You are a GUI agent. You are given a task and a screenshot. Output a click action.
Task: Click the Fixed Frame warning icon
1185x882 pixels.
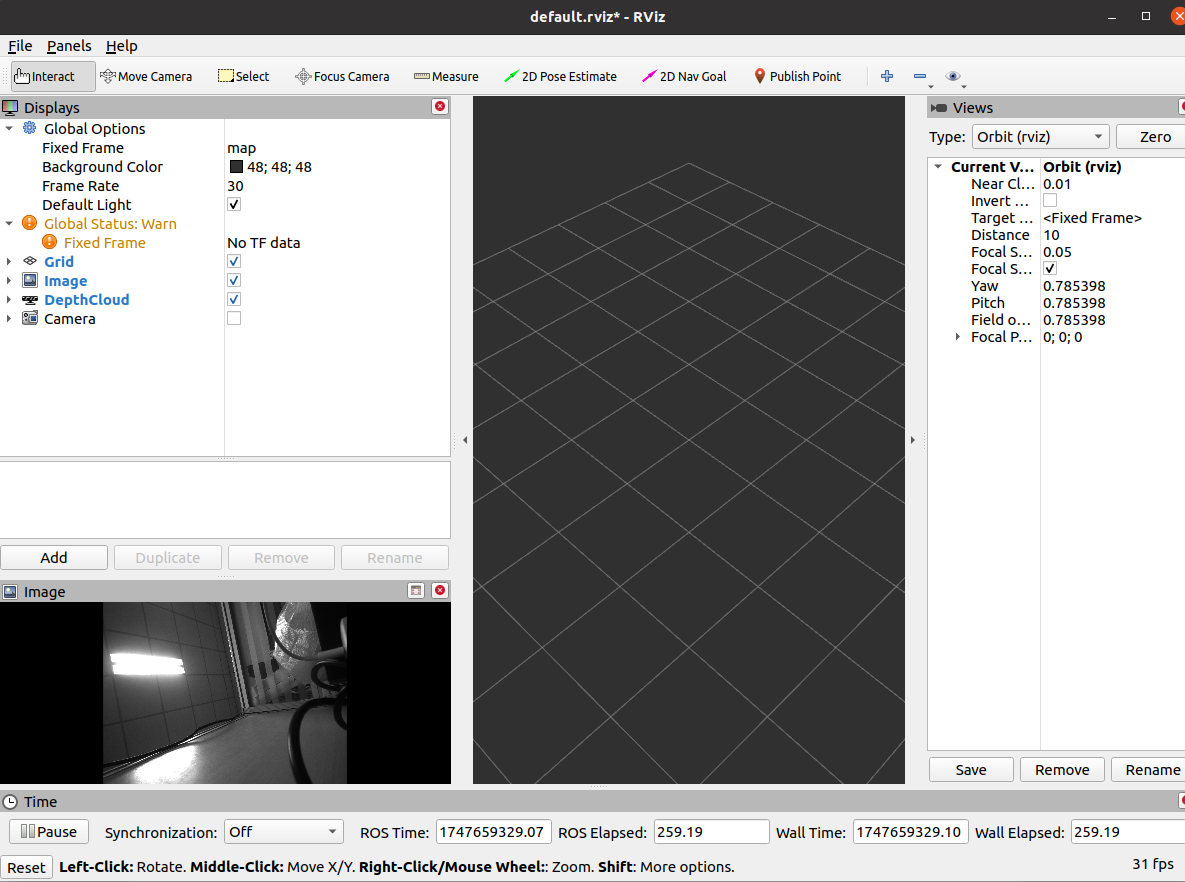[49, 242]
